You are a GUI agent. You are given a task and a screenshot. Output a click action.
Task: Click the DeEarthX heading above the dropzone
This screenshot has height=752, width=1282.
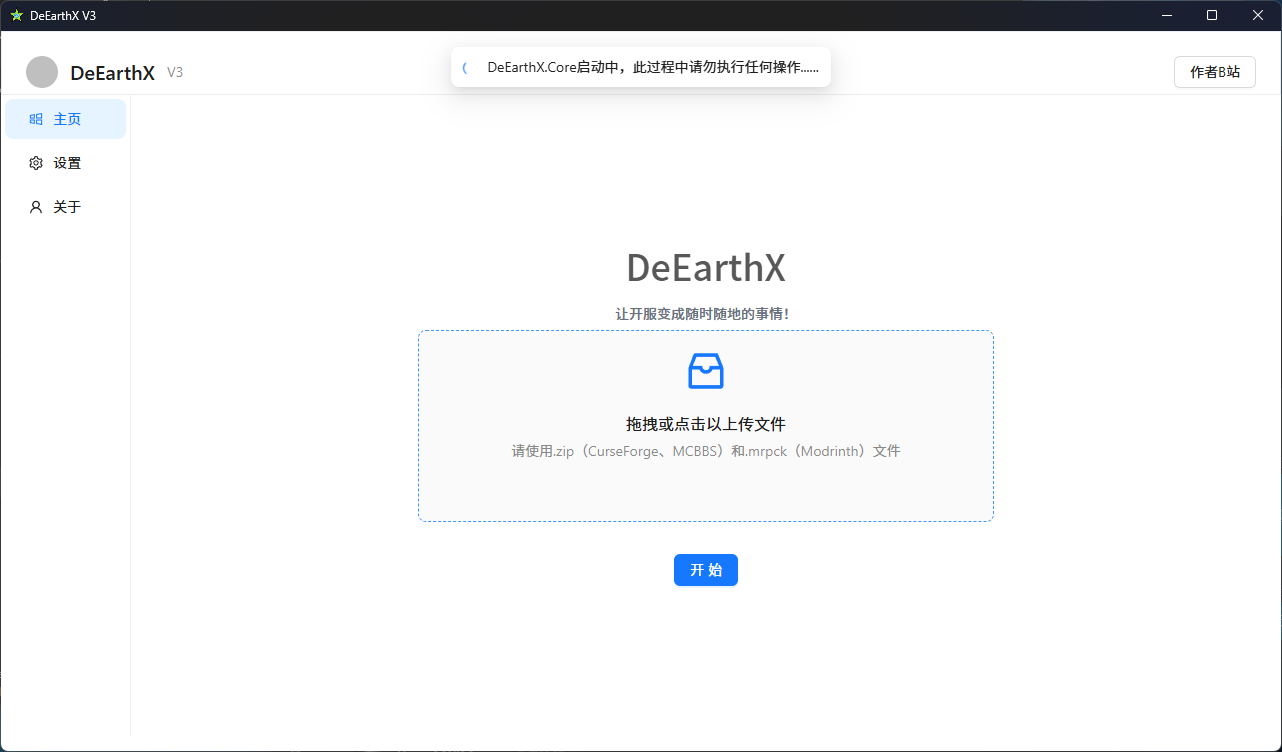705,267
